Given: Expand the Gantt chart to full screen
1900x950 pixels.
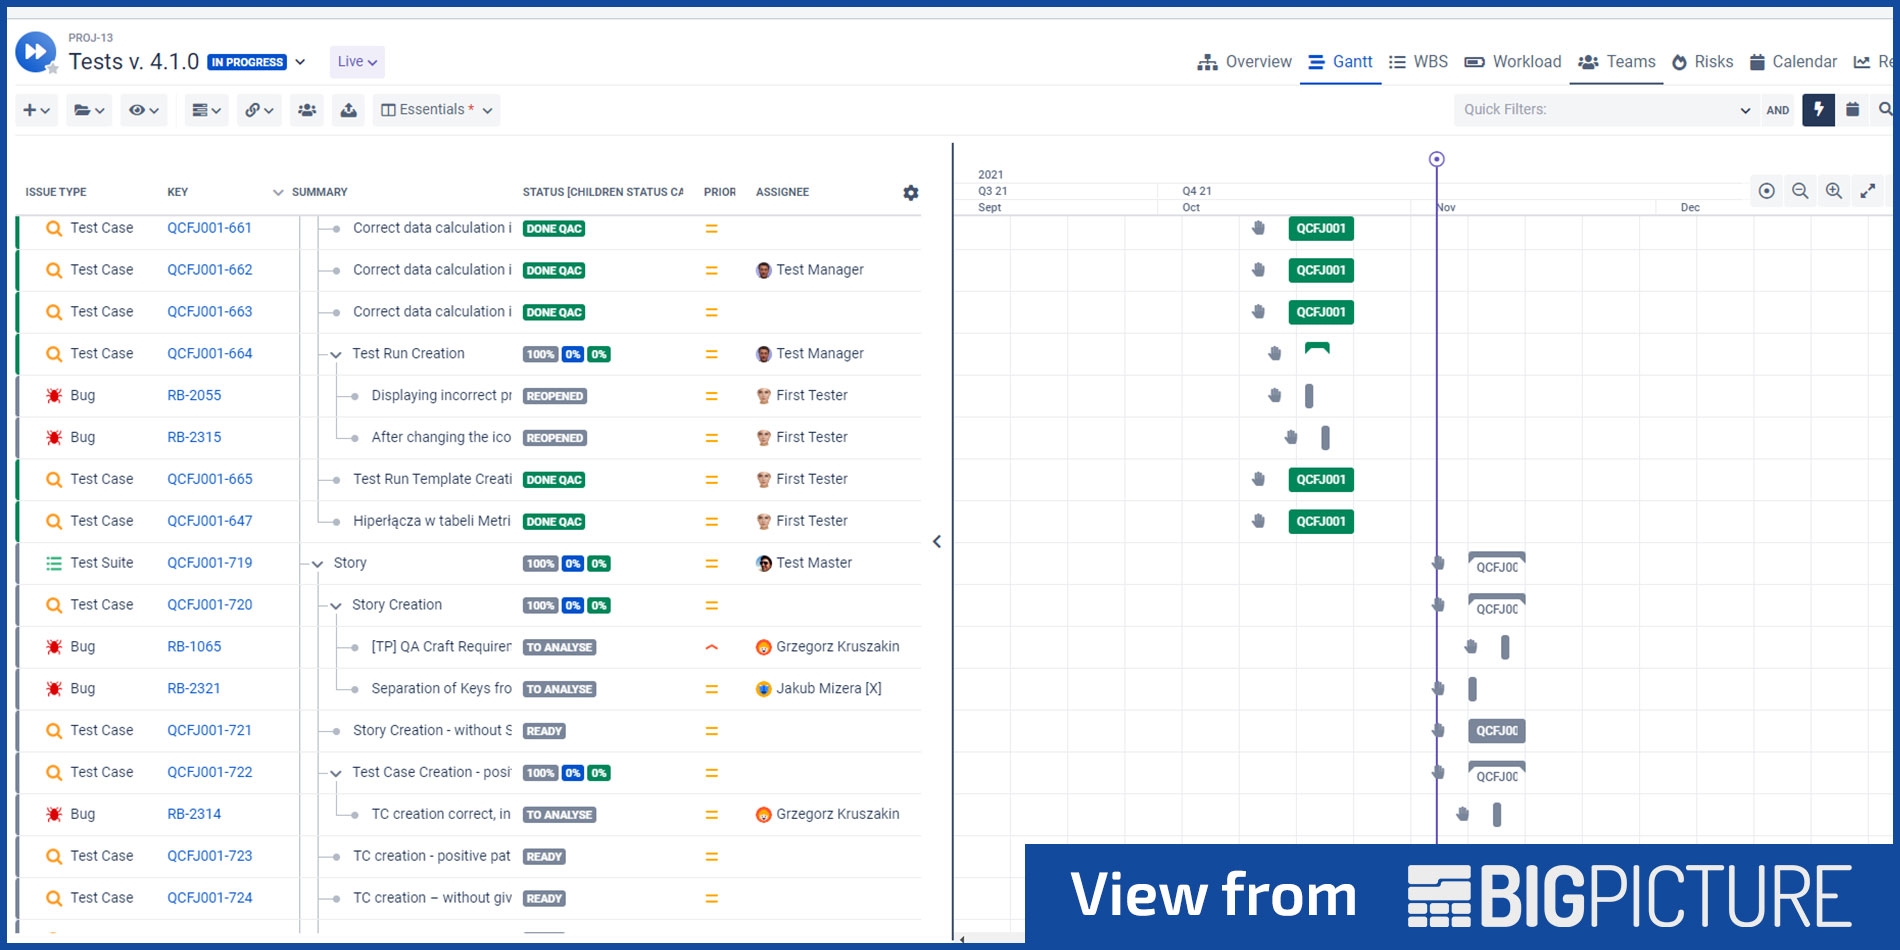Looking at the screenshot, I should click(x=1869, y=190).
